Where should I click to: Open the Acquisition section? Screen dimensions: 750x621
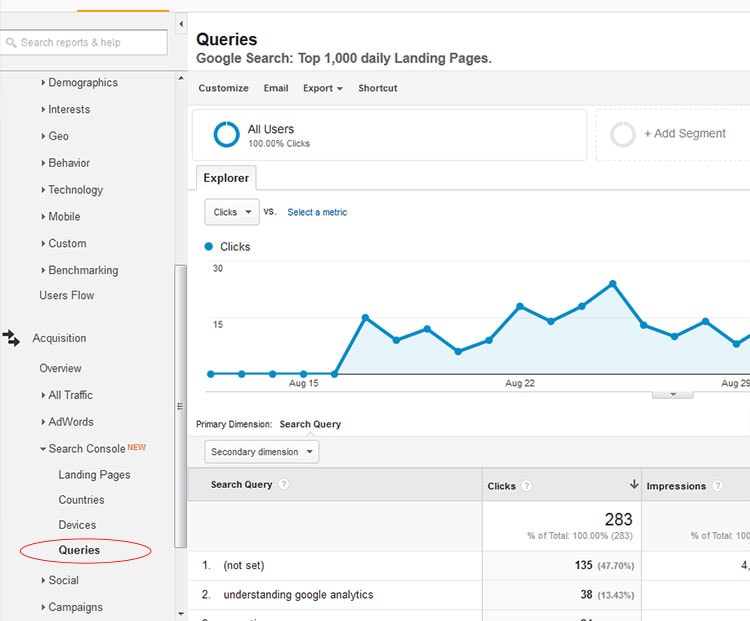(59, 338)
